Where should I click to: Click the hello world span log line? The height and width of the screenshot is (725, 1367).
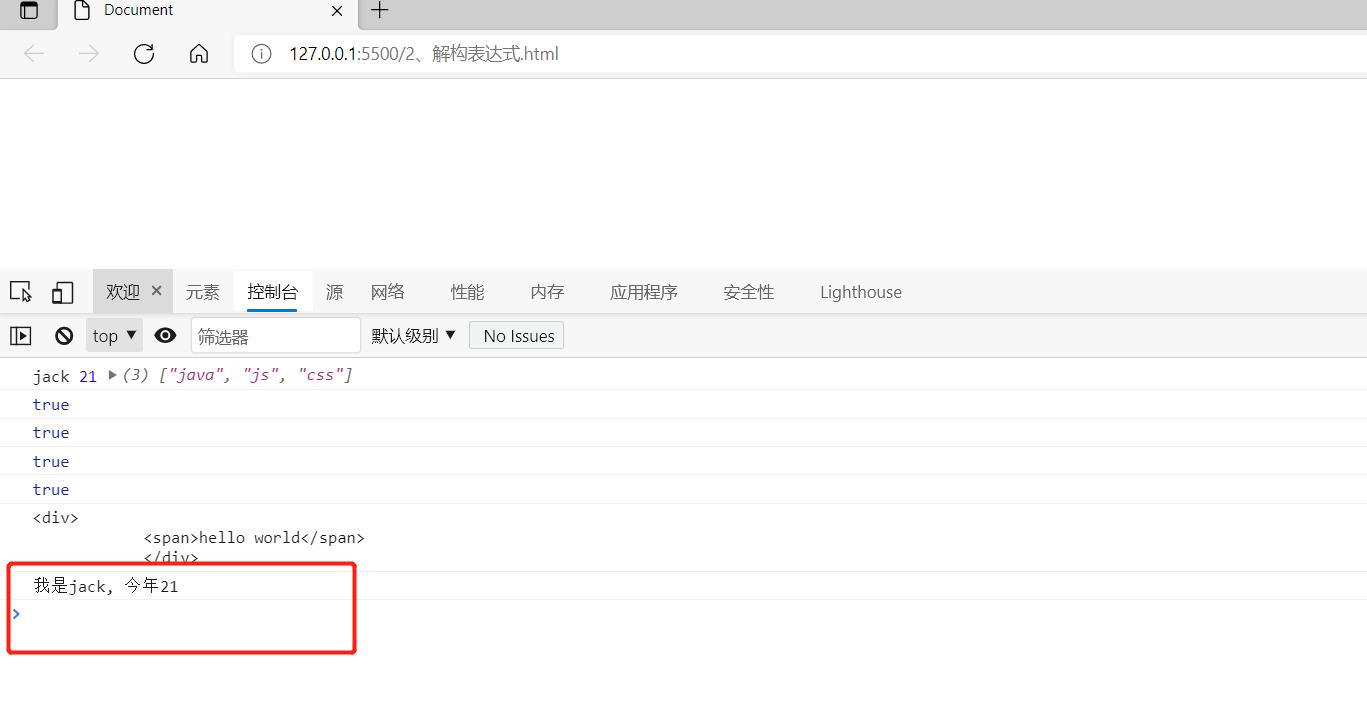click(254, 538)
